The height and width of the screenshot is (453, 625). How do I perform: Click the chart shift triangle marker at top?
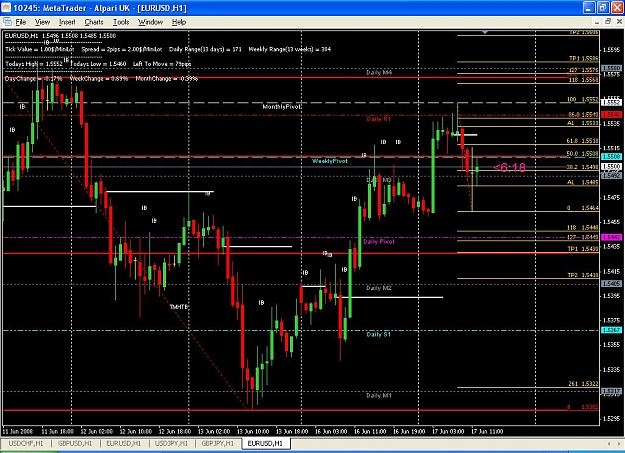pyautogui.click(x=485, y=32)
